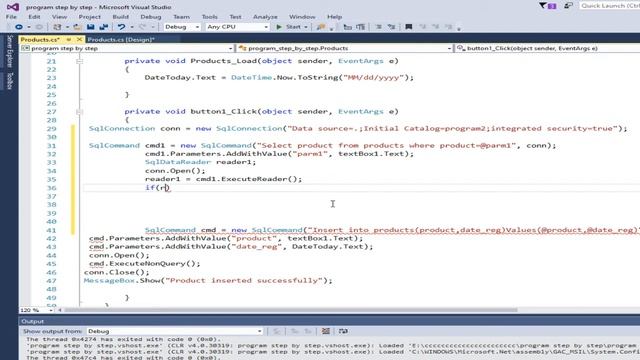640x360 pixels.
Task: Click the New Project toolbar icon
Action: click(x=57, y=27)
